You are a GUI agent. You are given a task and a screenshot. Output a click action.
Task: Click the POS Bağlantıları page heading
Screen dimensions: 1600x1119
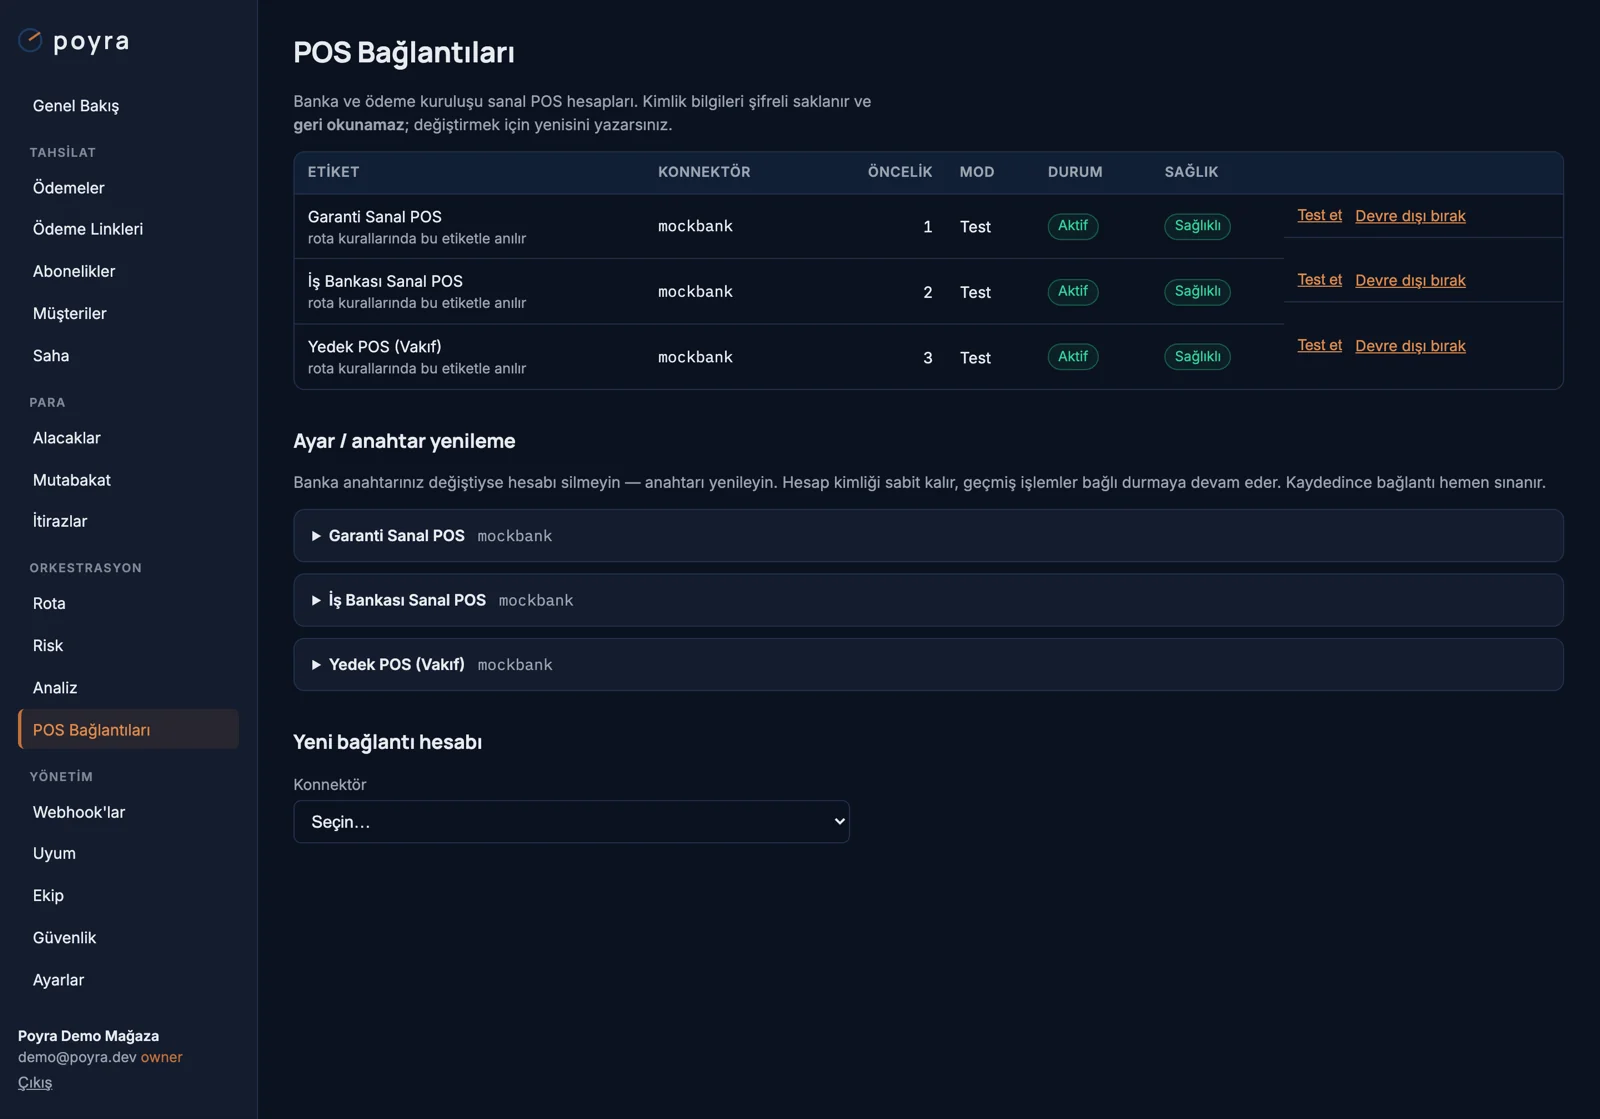[404, 52]
